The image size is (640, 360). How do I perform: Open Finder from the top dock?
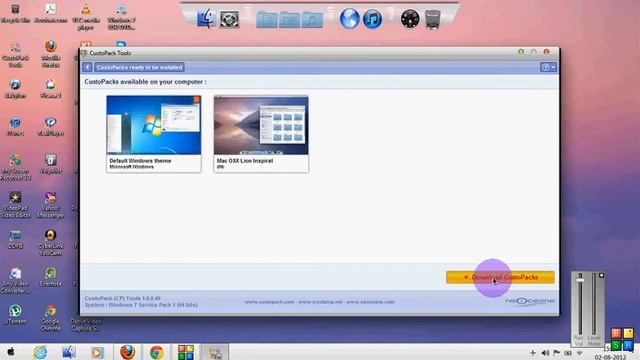click(207, 19)
